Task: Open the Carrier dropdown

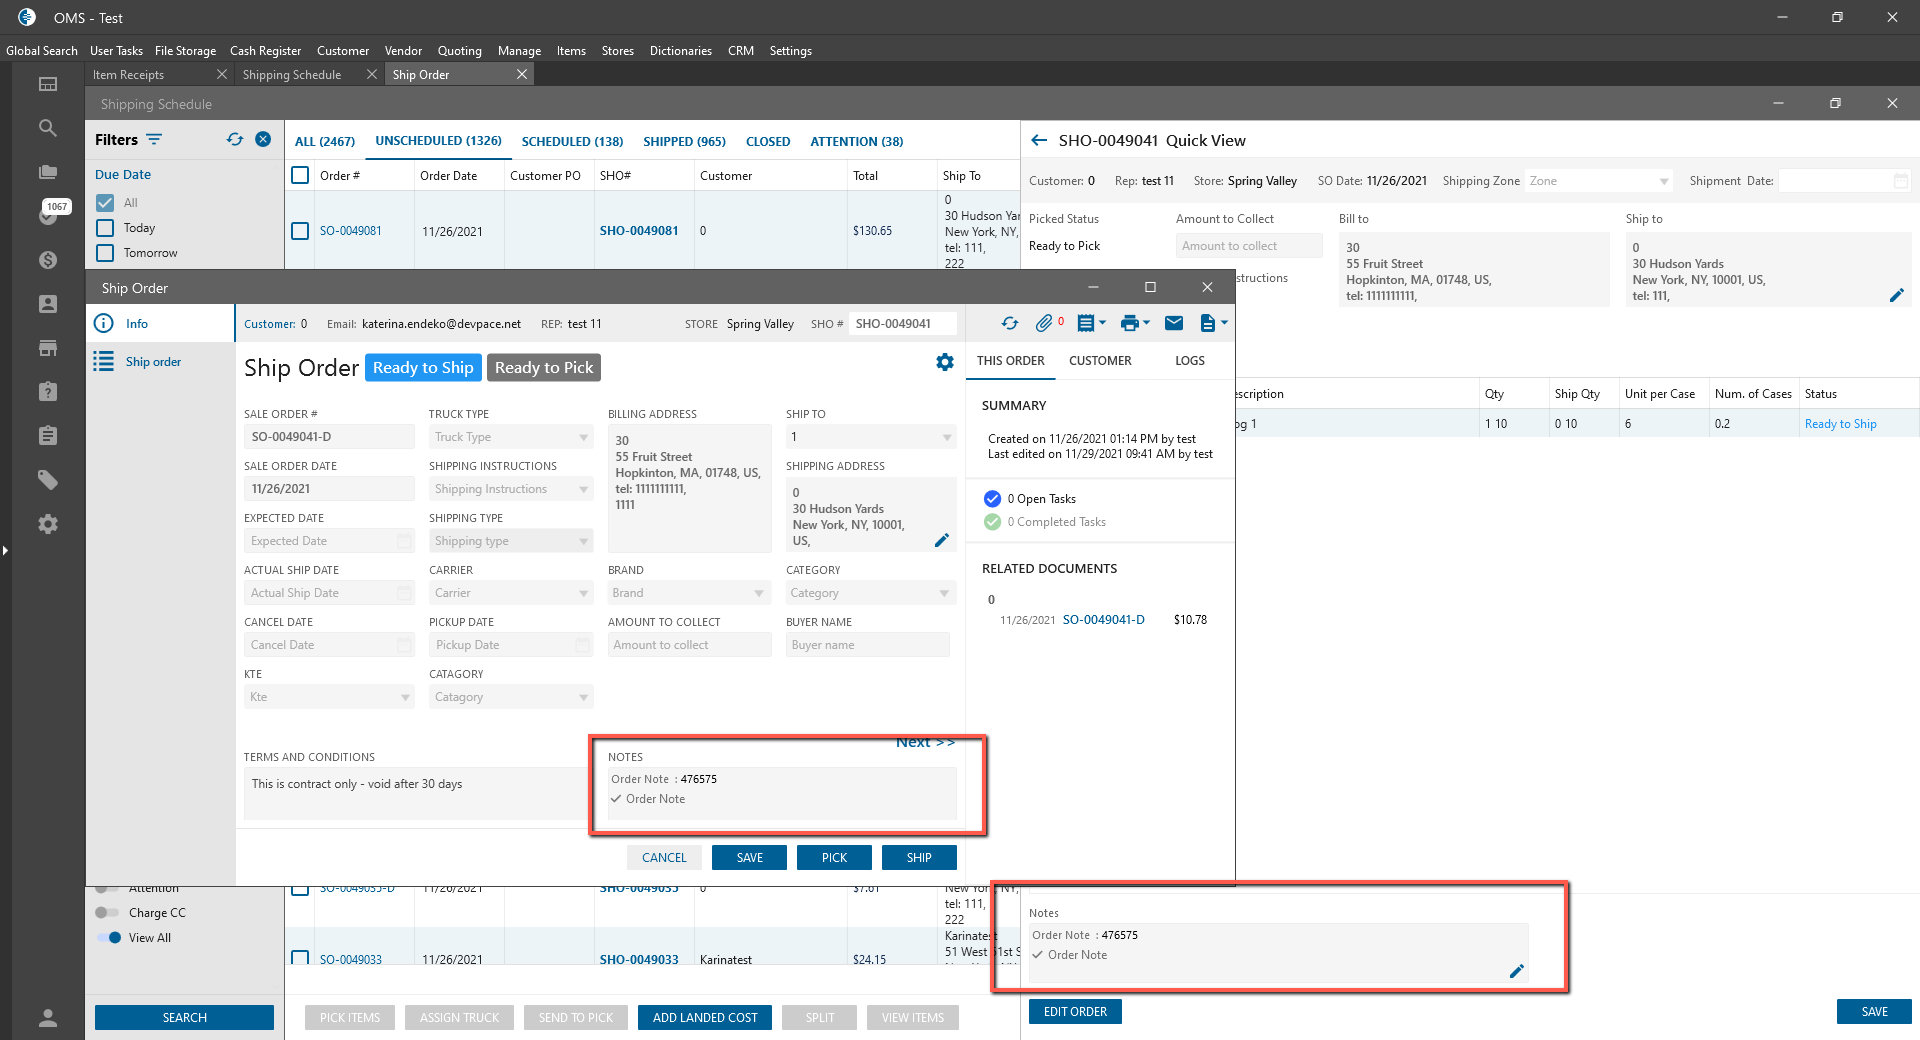Action: click(584, 593)
